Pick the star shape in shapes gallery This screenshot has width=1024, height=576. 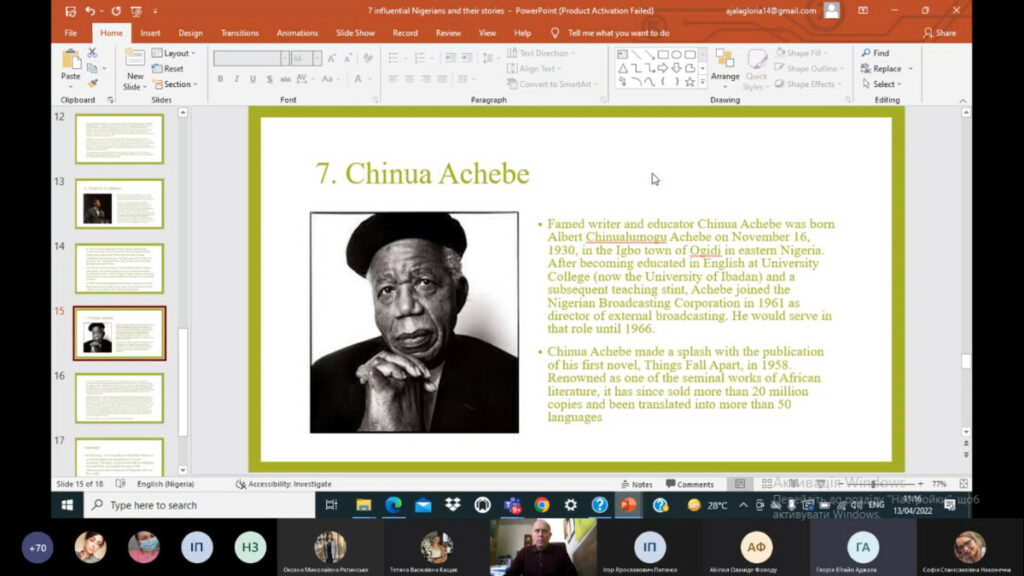pos(689,82)
